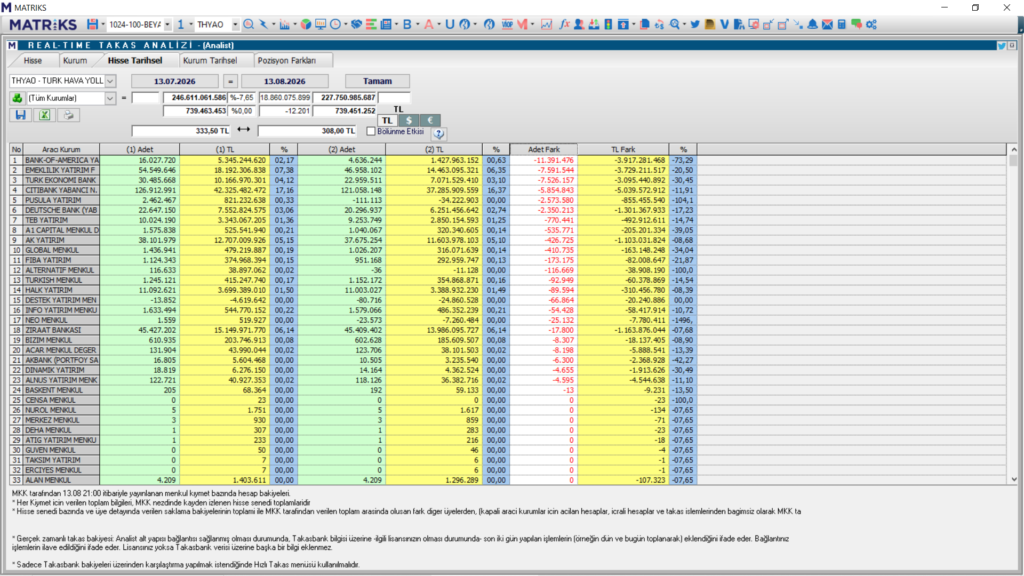1024x576 pixels.
Task: Click the Tamam button
Action: point(377,81)
